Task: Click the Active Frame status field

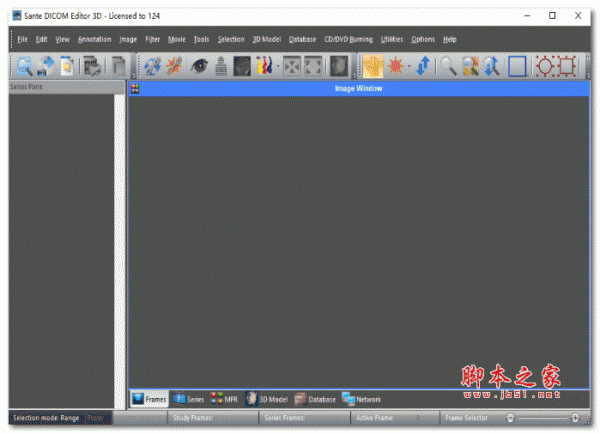Action: (395, 418)
